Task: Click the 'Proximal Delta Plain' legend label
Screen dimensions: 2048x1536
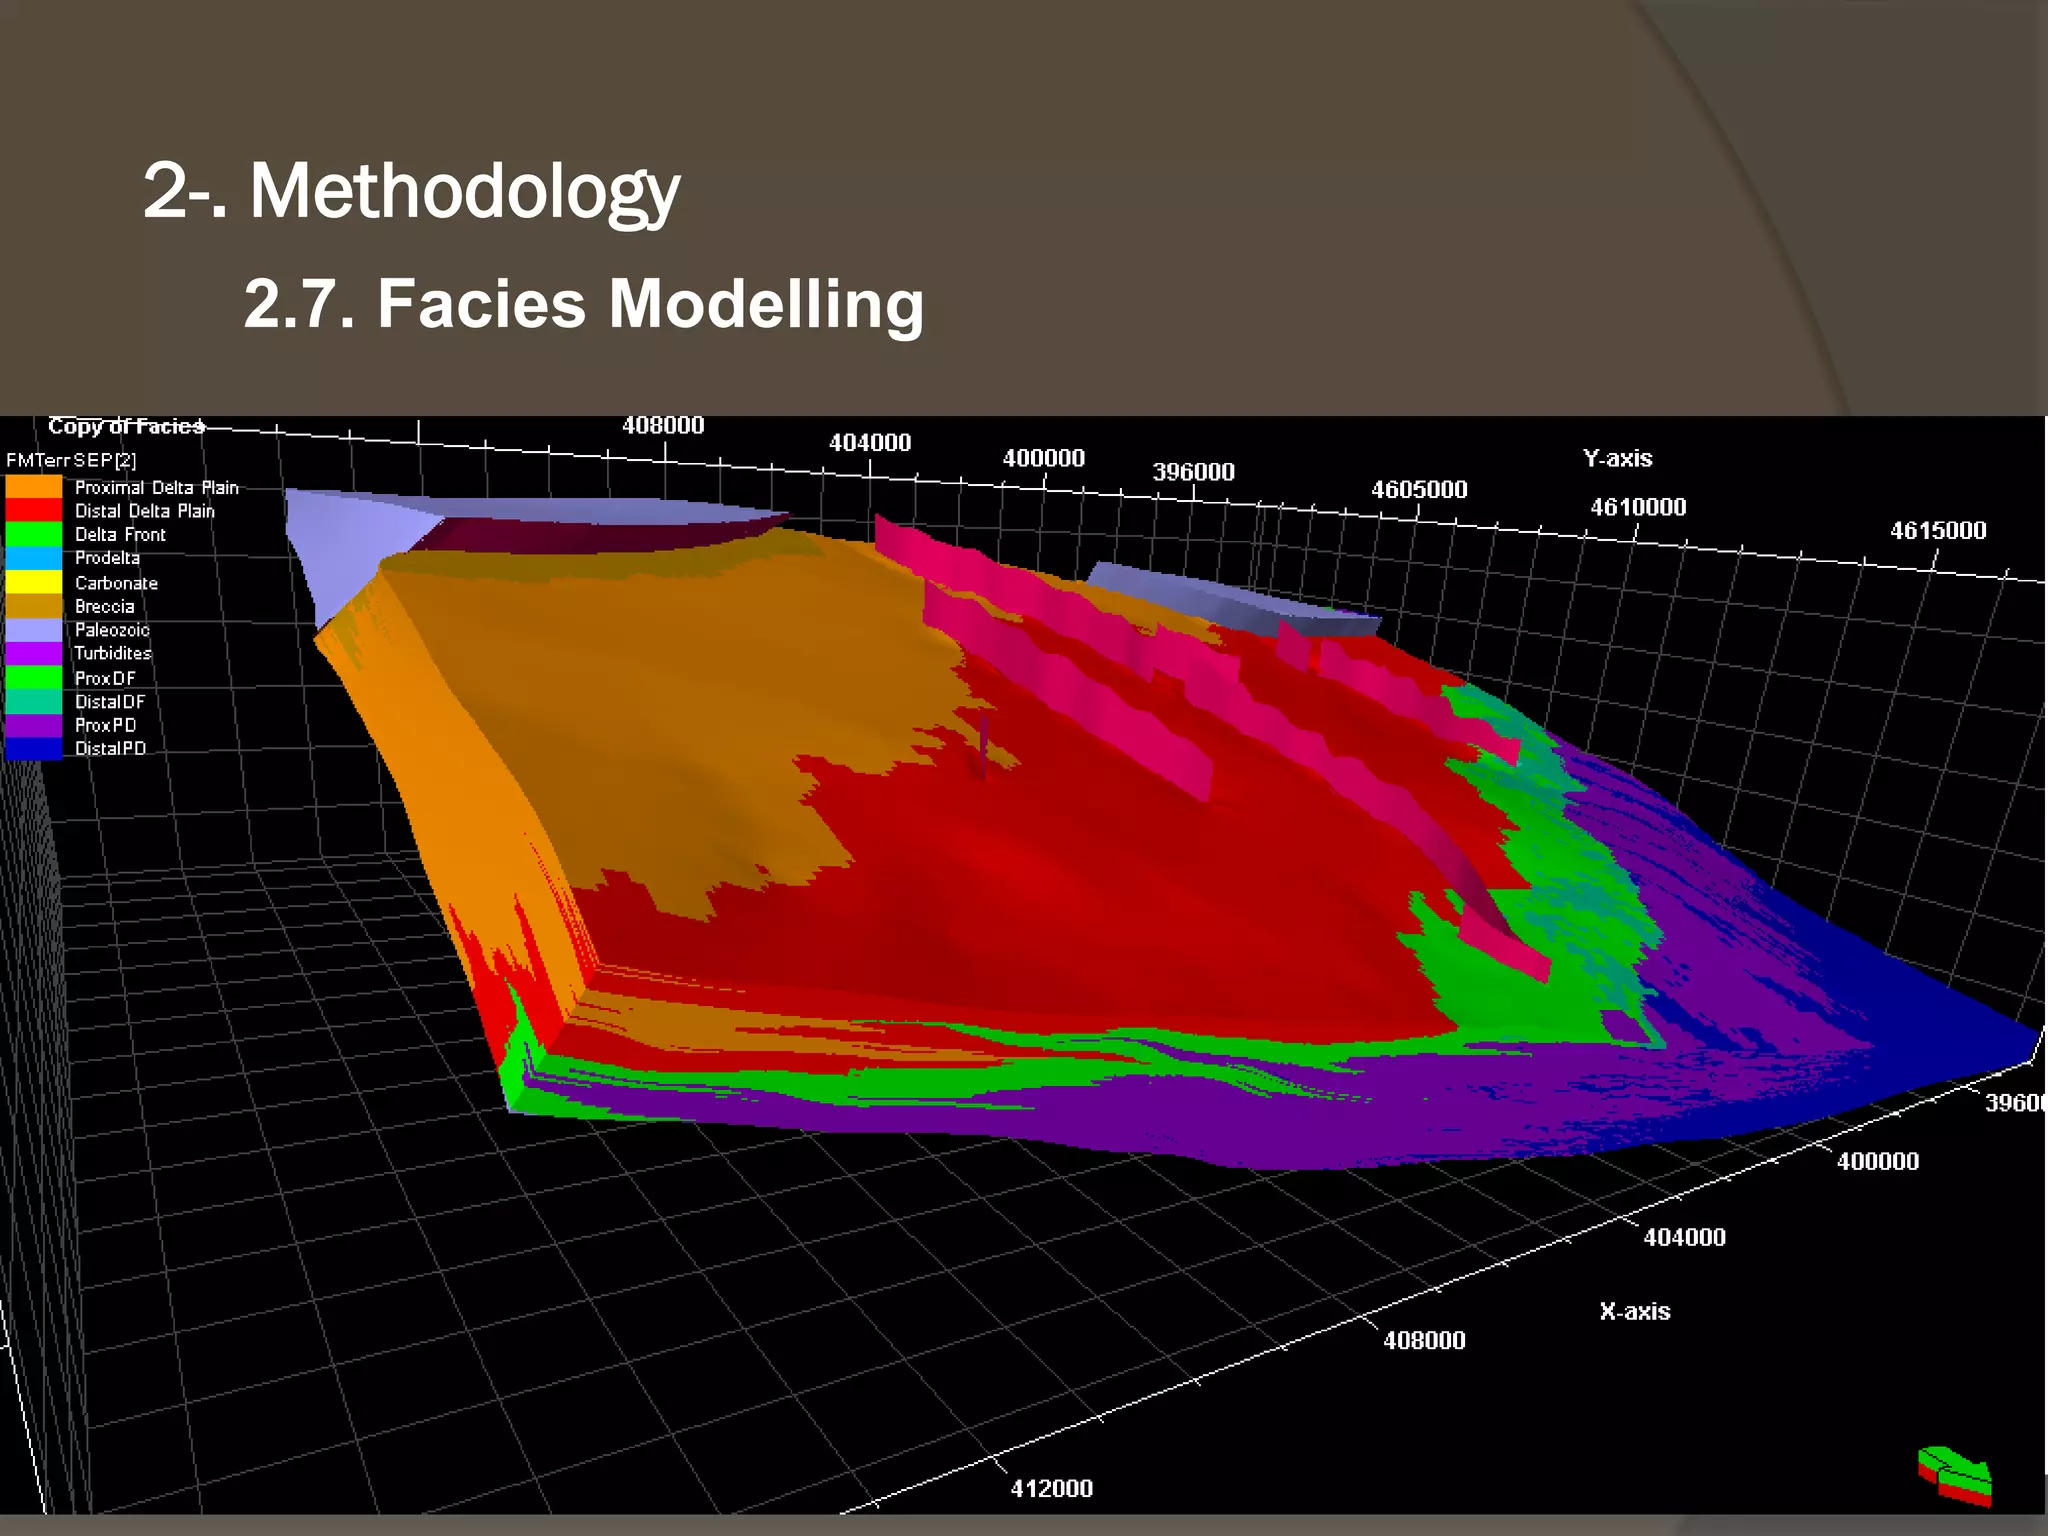Action: (157, 488)
